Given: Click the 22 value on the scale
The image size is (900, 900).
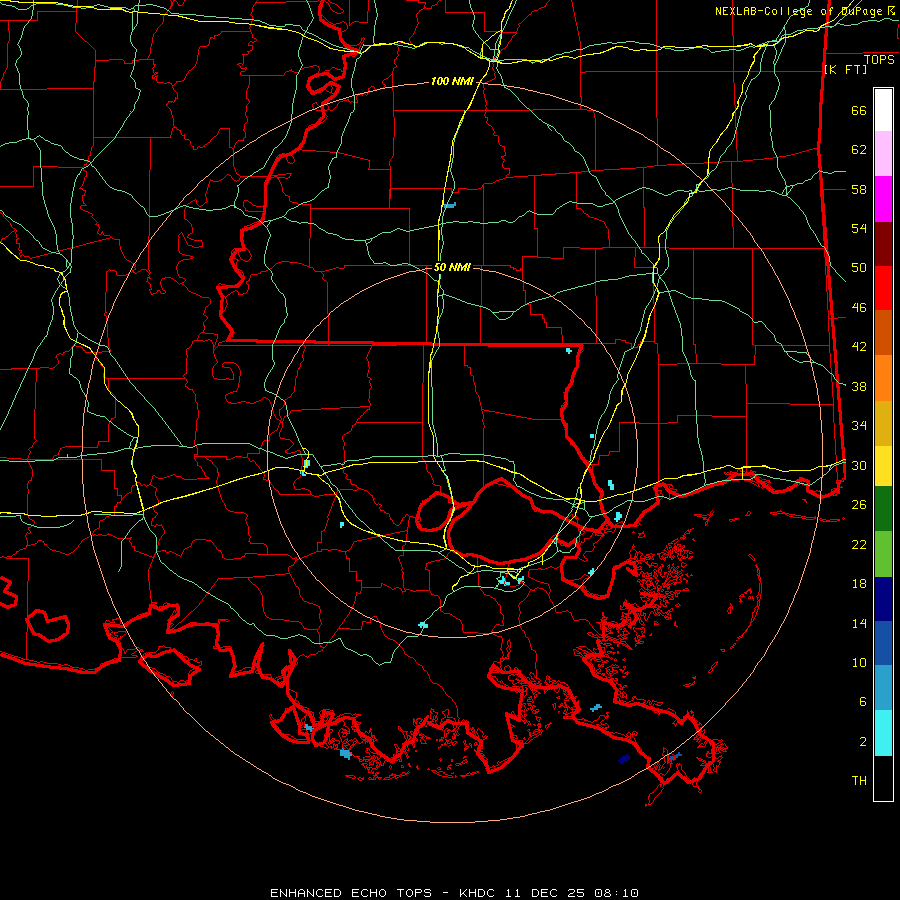Looking at the screenshot, I should (x=859, y=544).
